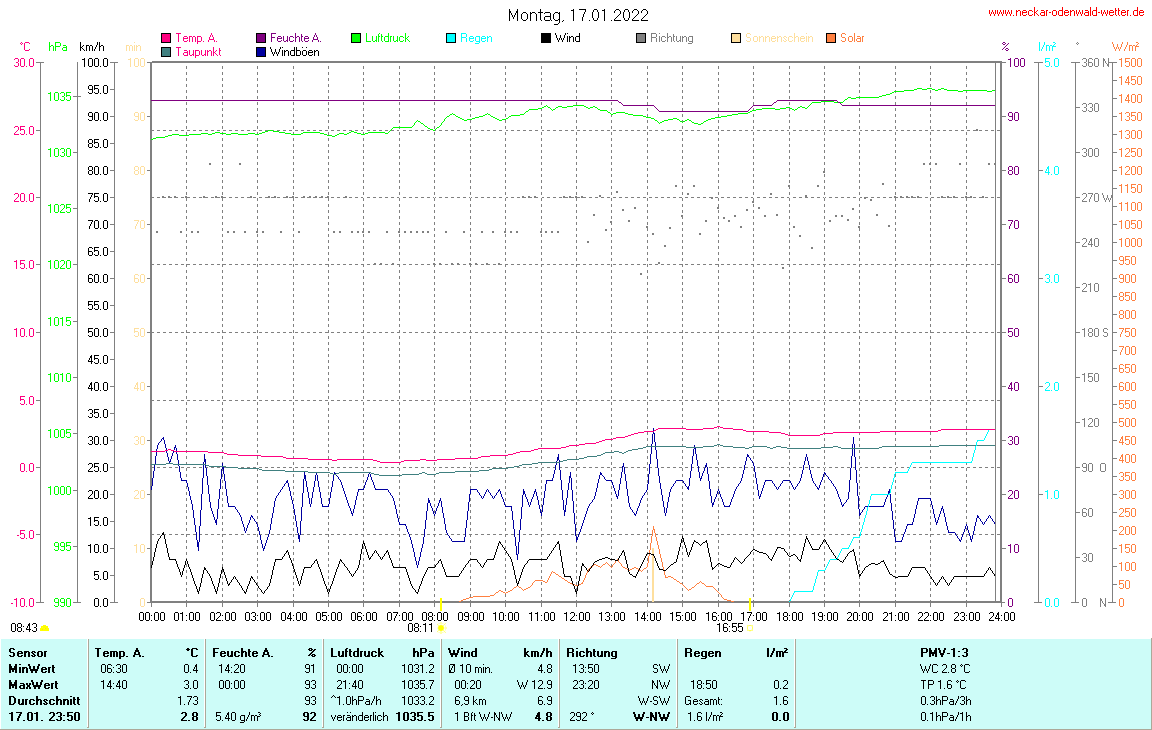Click the 24:00 time axis label
1152x730 pixels.
point(1001,618)
